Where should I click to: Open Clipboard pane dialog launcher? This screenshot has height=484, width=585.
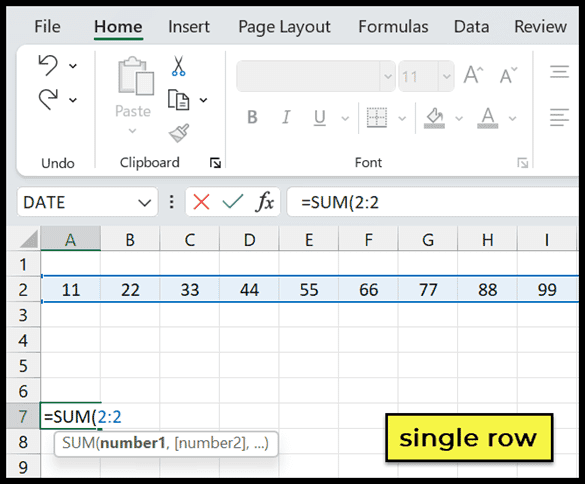point(215,163)
